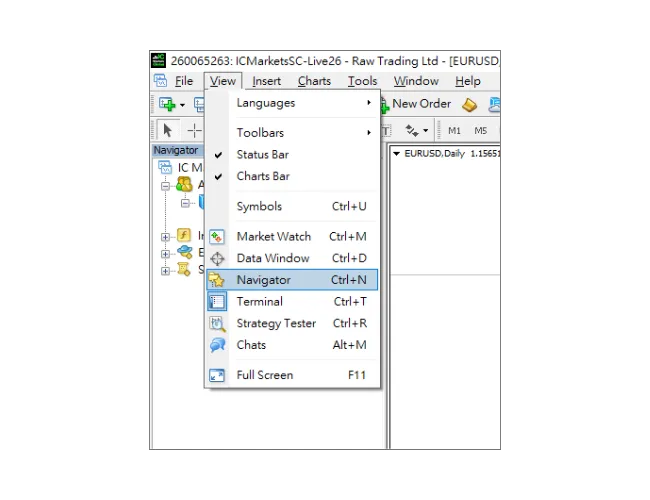Expand the first Navigator tree node

coord(166,236)
